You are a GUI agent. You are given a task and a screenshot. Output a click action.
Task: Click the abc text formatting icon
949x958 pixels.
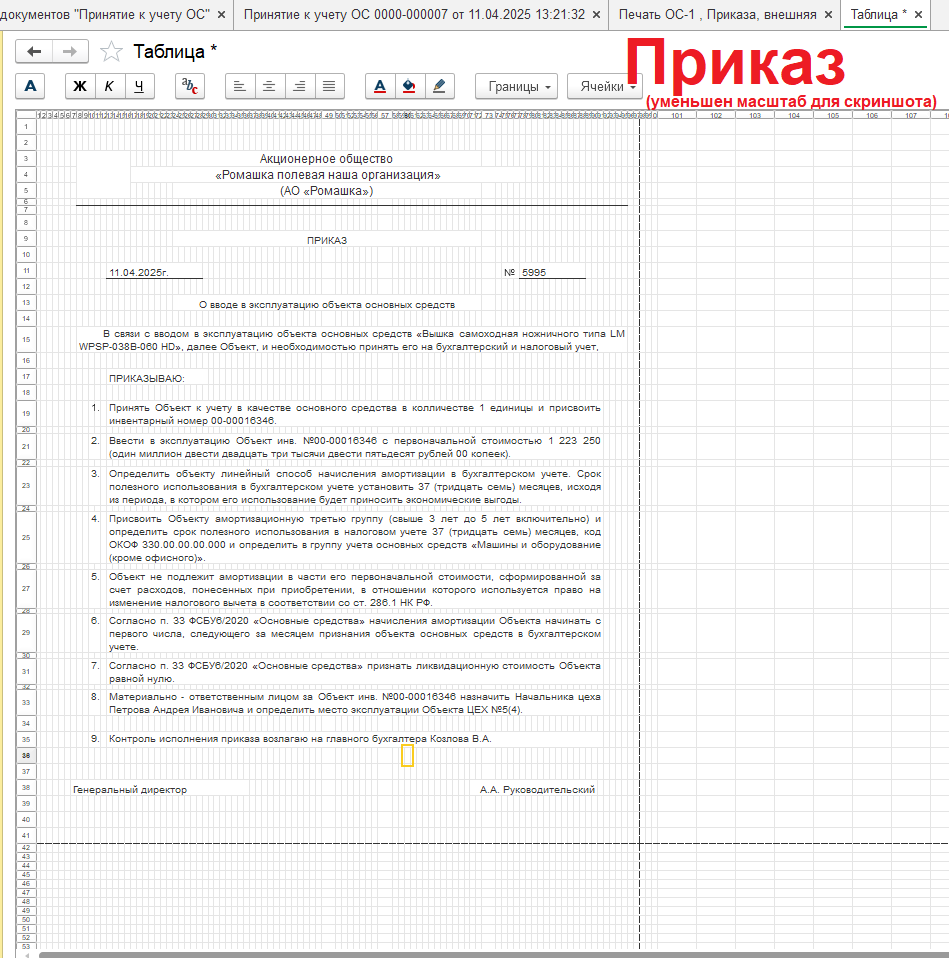(x=190, y=86)
